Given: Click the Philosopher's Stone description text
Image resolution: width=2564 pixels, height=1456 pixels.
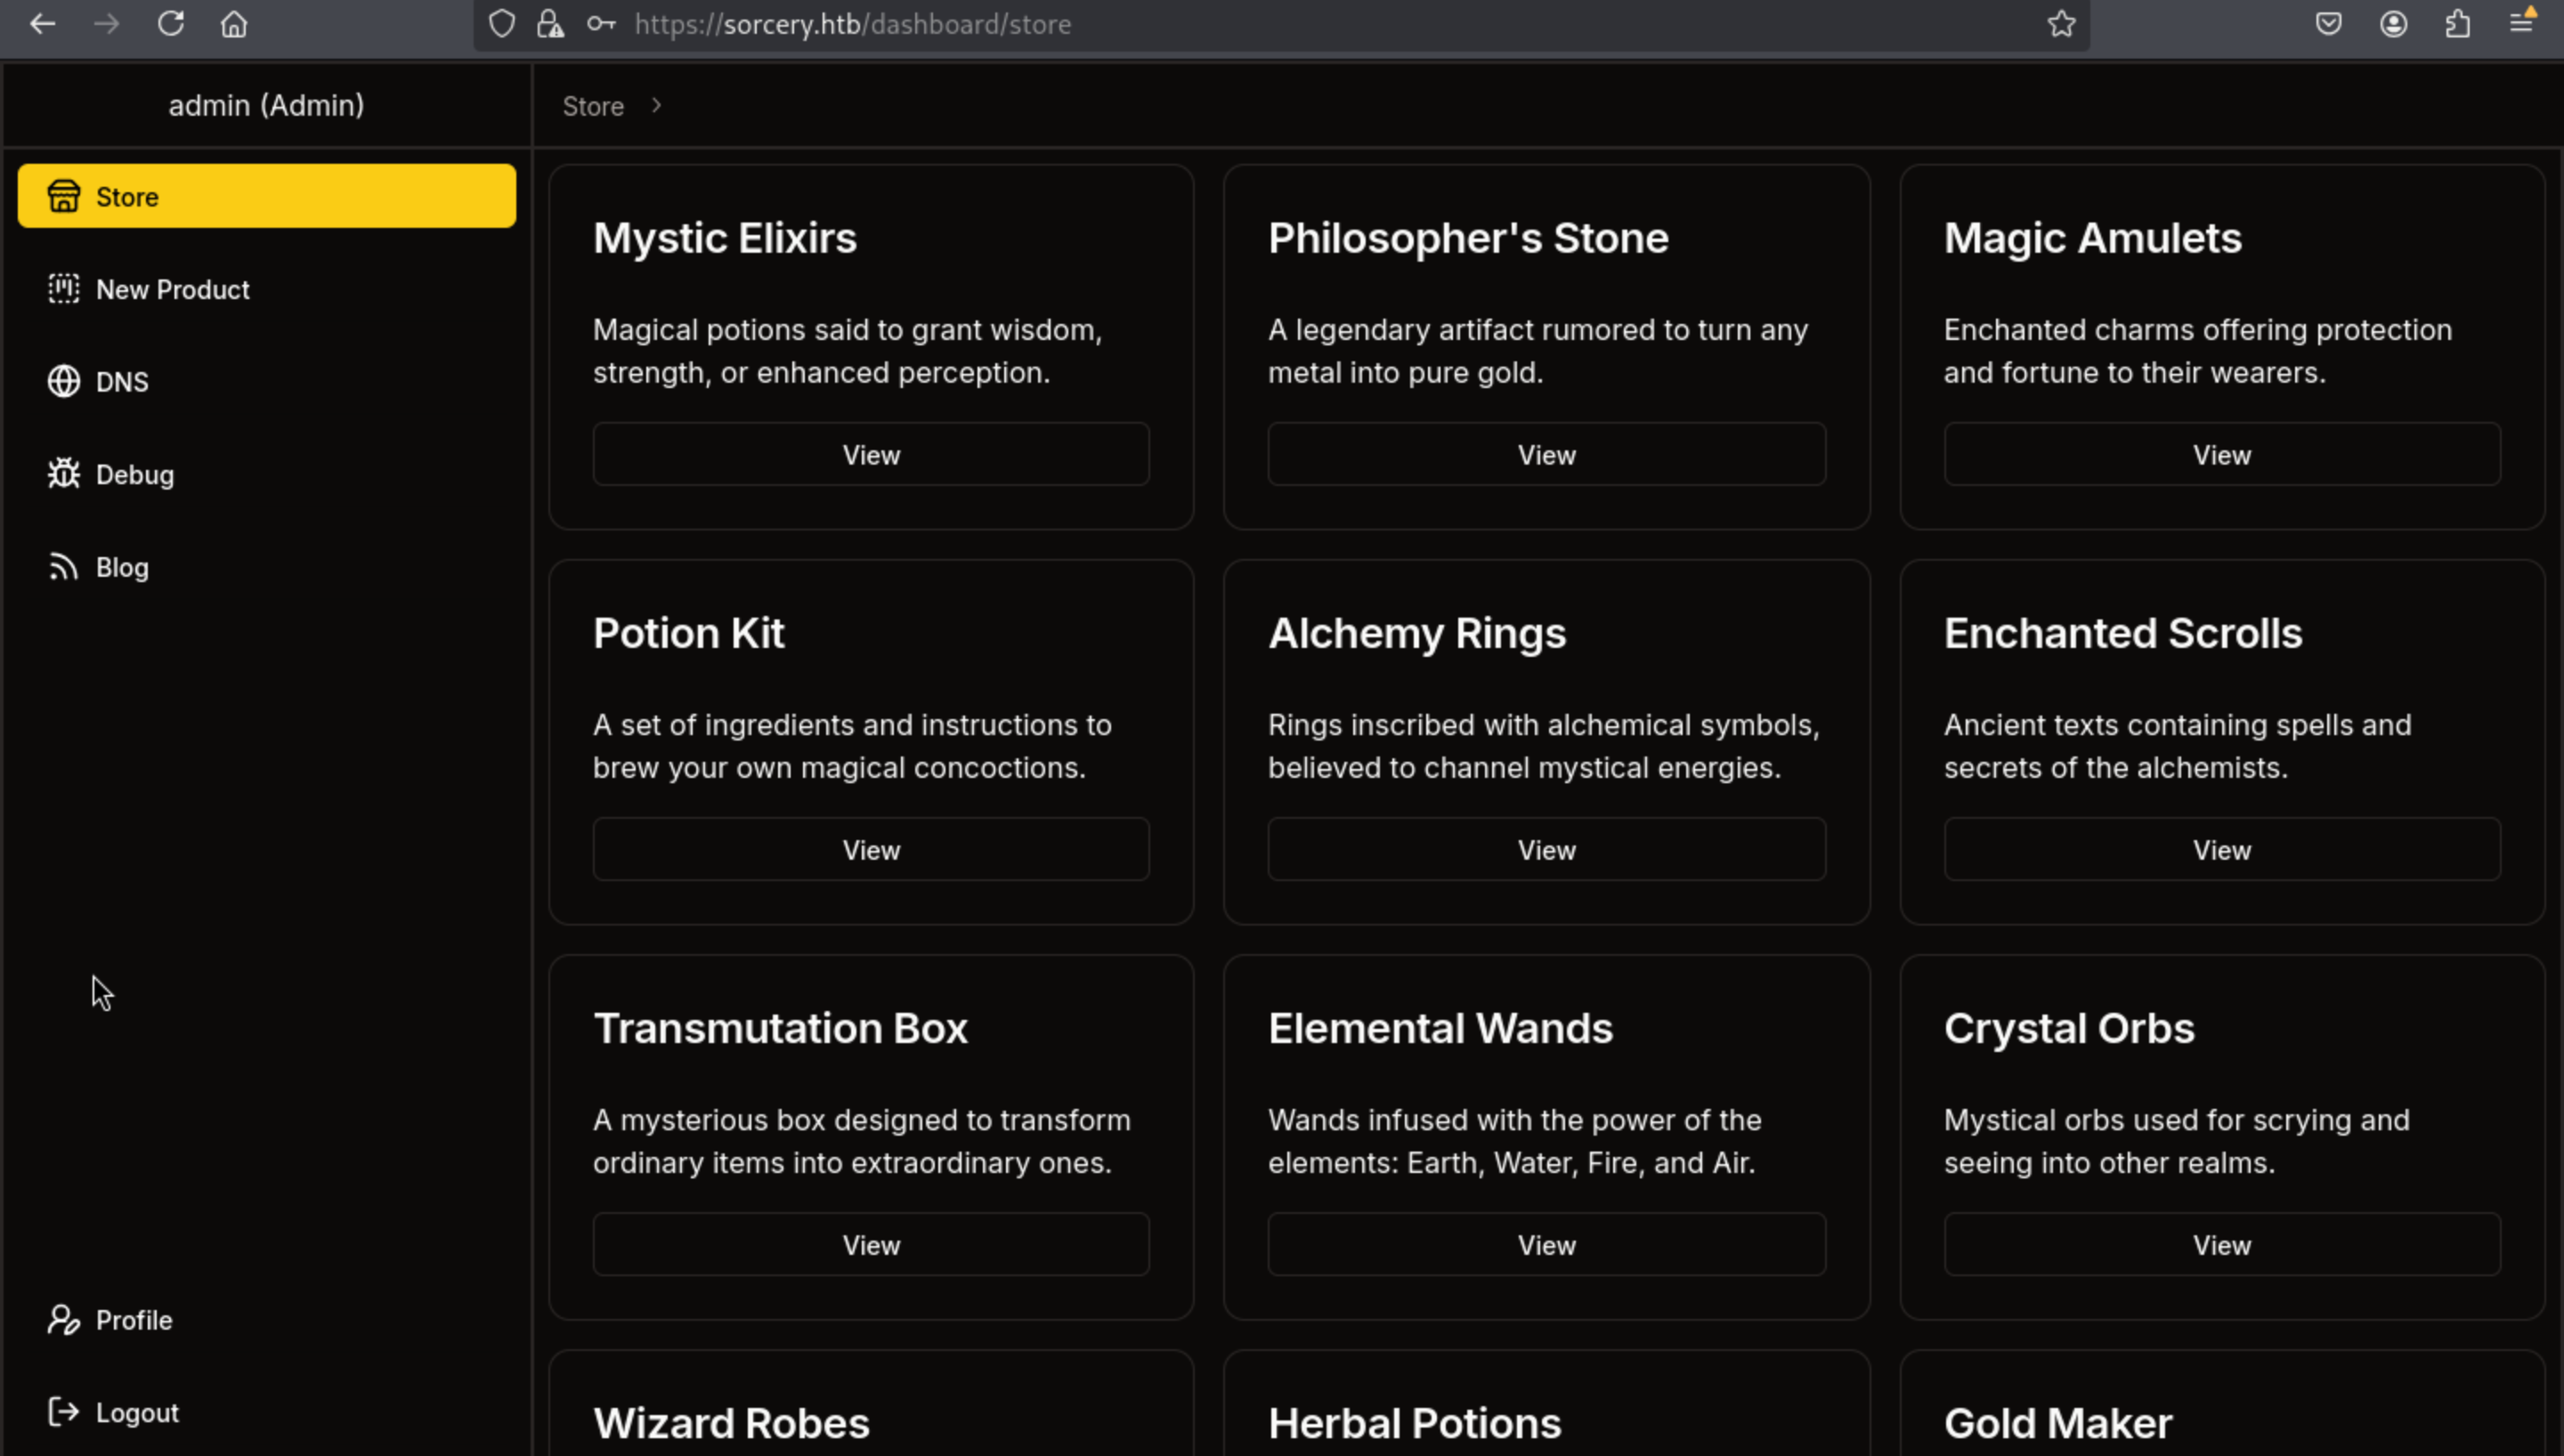Looking at the screenshot, I should tap(1538, 351).
